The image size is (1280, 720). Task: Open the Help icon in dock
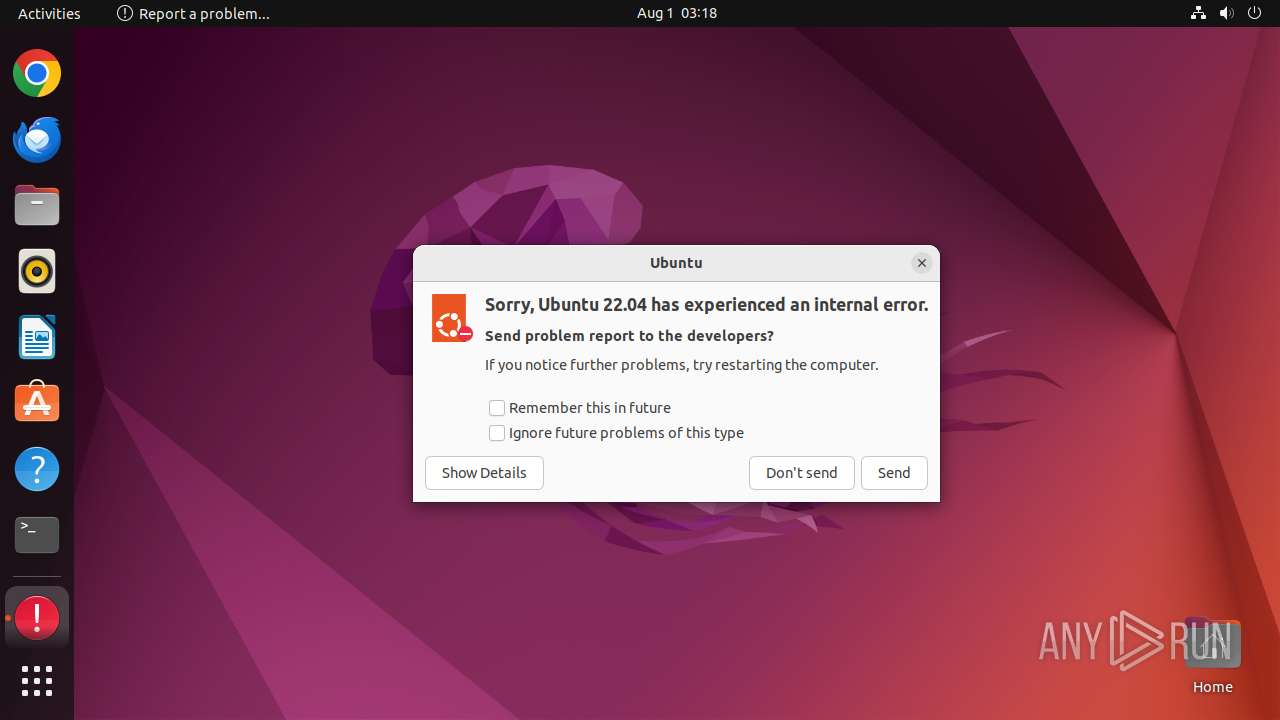37,469
